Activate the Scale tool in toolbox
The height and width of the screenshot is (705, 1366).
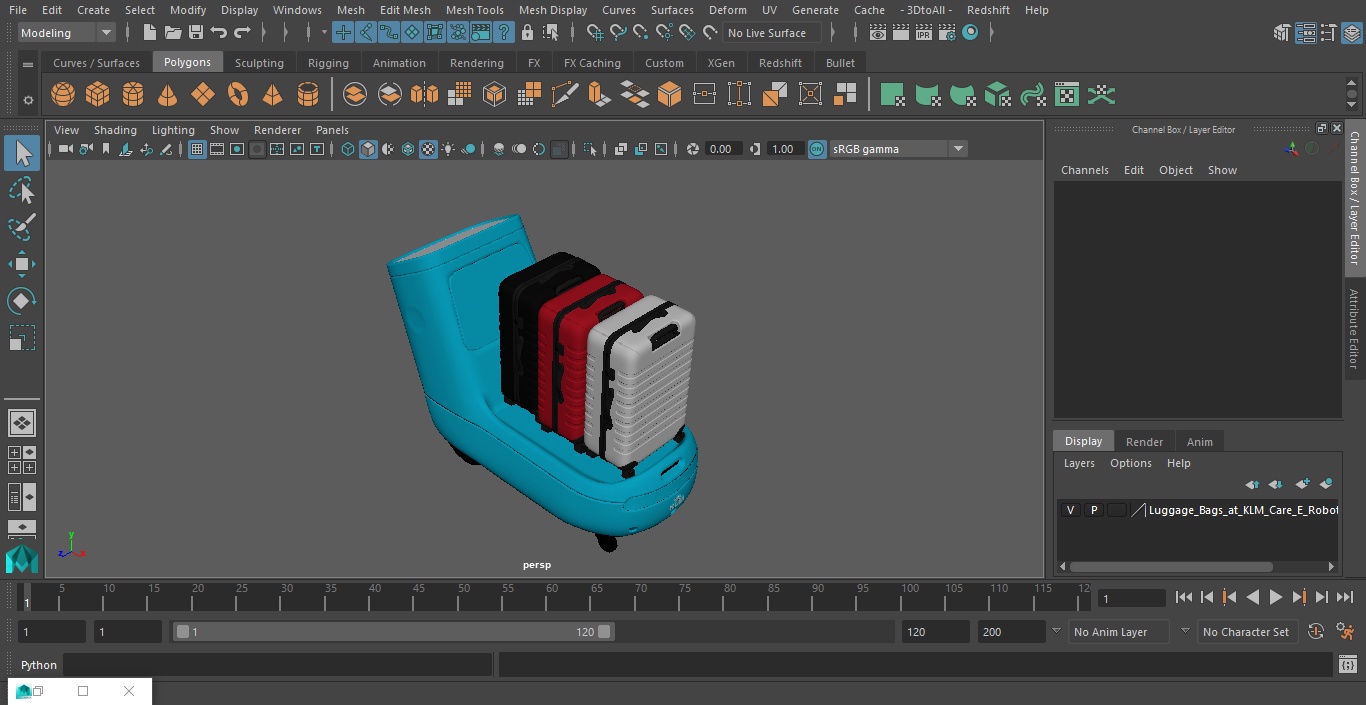point(21,338)
